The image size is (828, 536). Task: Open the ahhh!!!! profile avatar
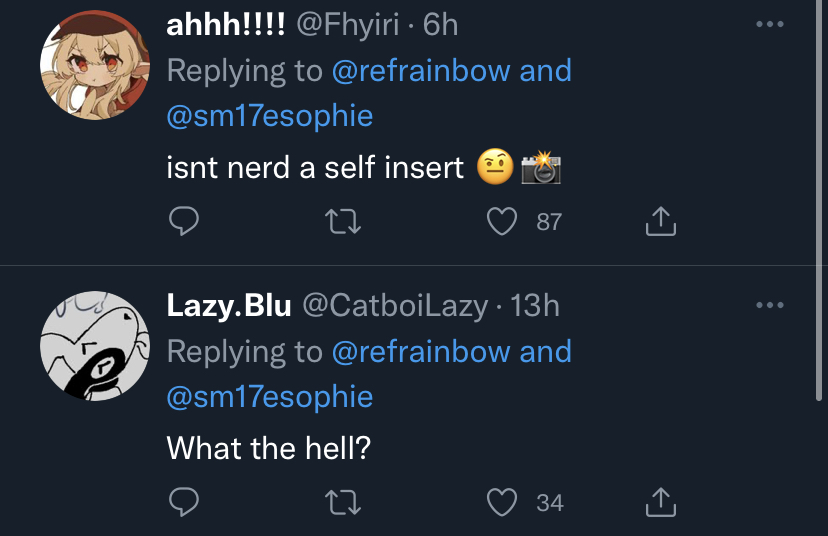pos(95,65)
